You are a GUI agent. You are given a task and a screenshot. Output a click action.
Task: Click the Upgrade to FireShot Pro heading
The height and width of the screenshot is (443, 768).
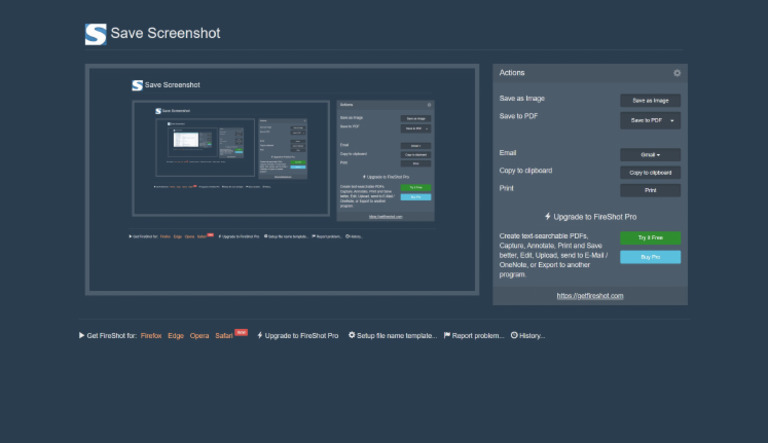tap(595, 217)
